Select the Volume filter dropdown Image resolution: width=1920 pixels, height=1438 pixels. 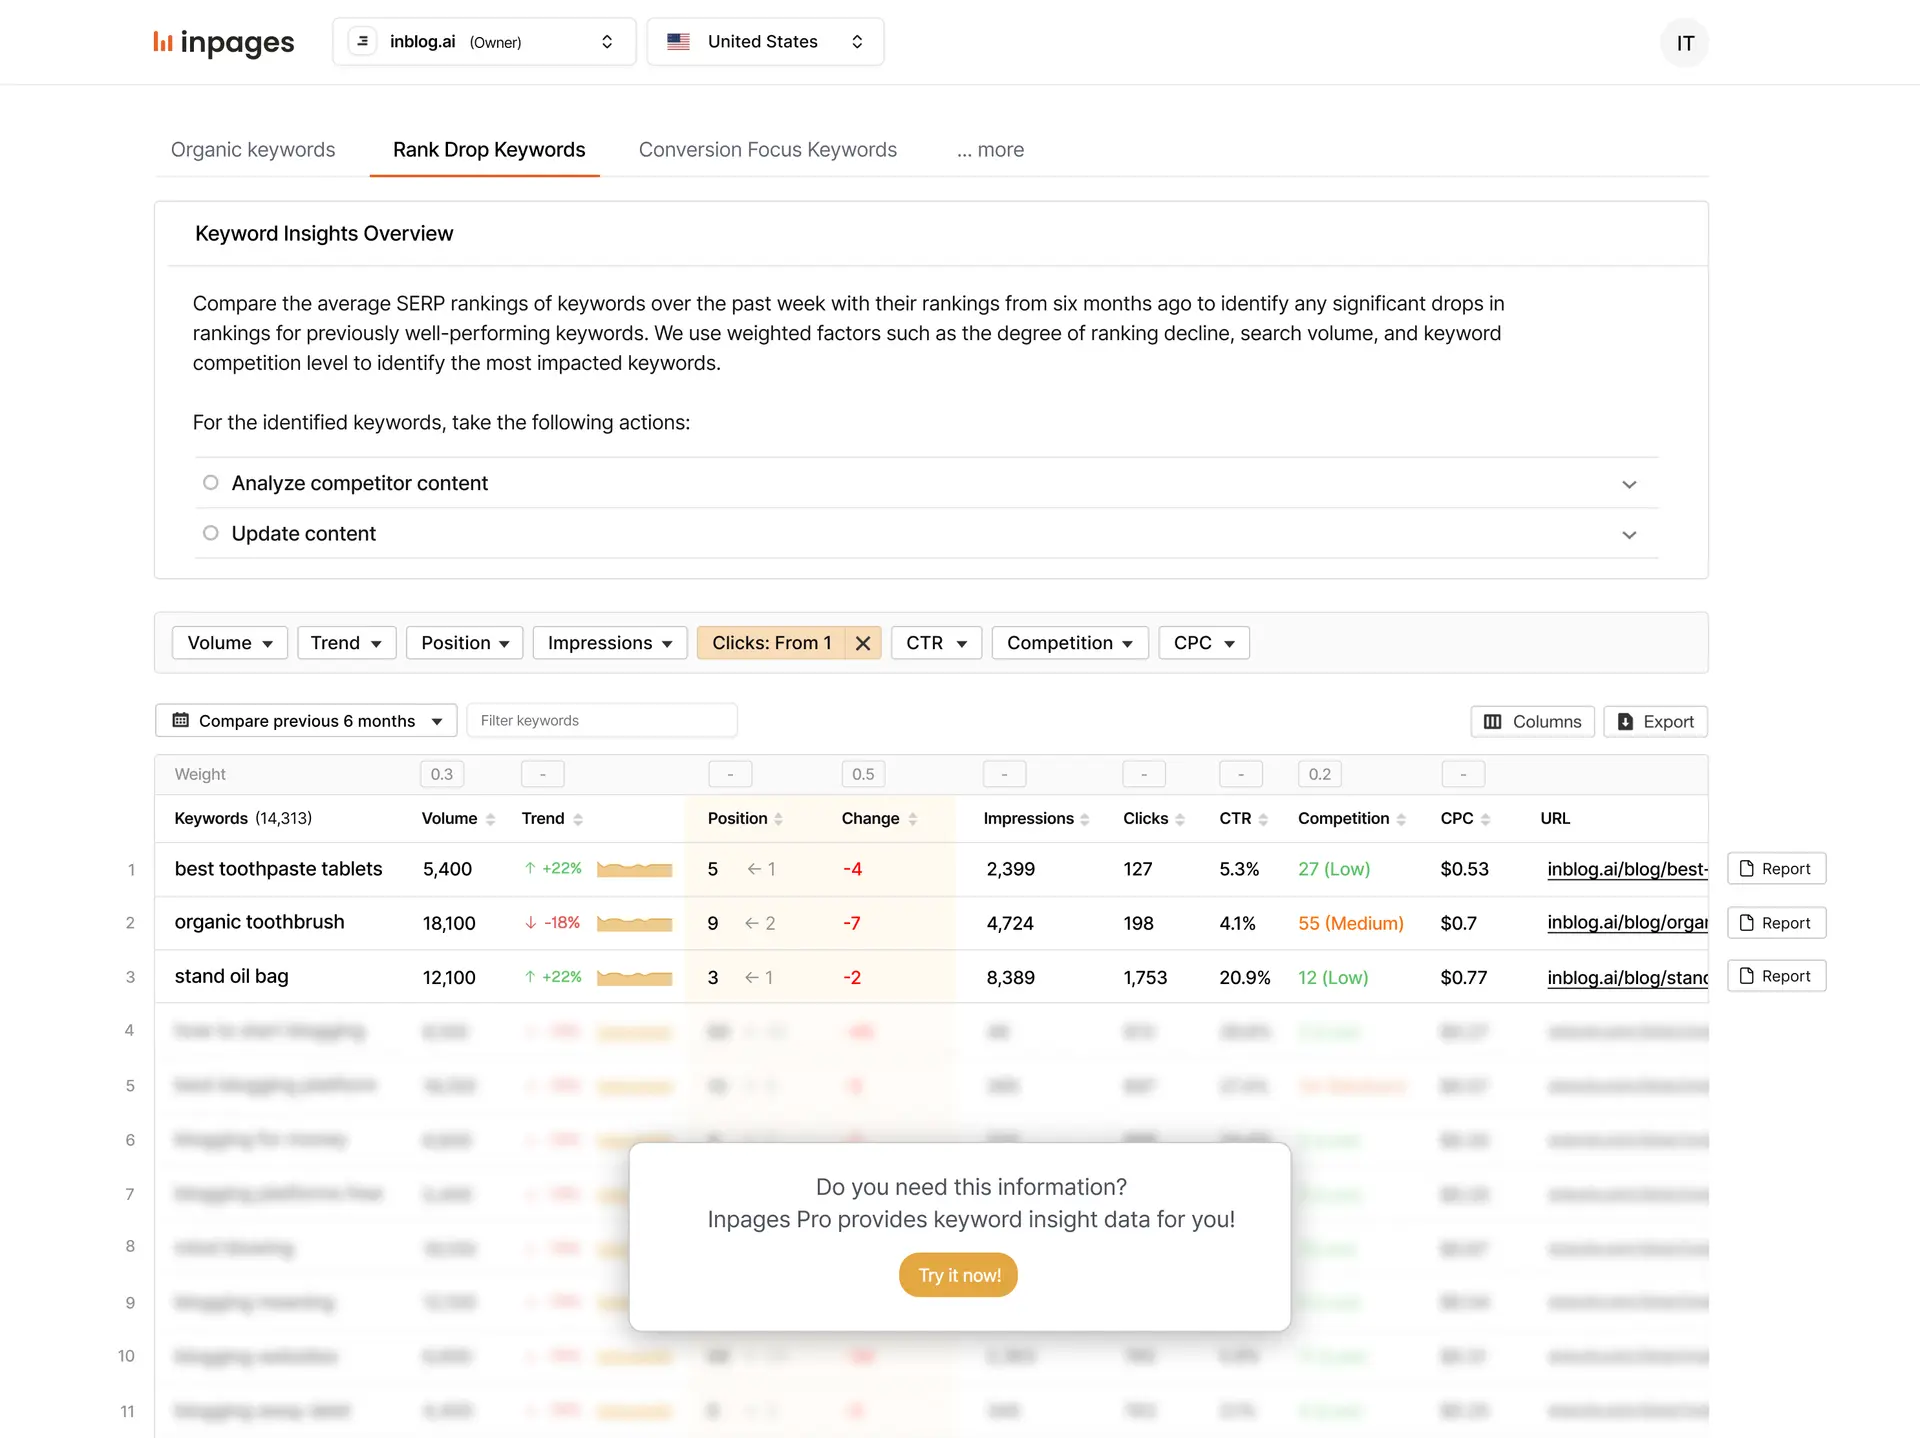pyautogui.click(x=227, y=642)
